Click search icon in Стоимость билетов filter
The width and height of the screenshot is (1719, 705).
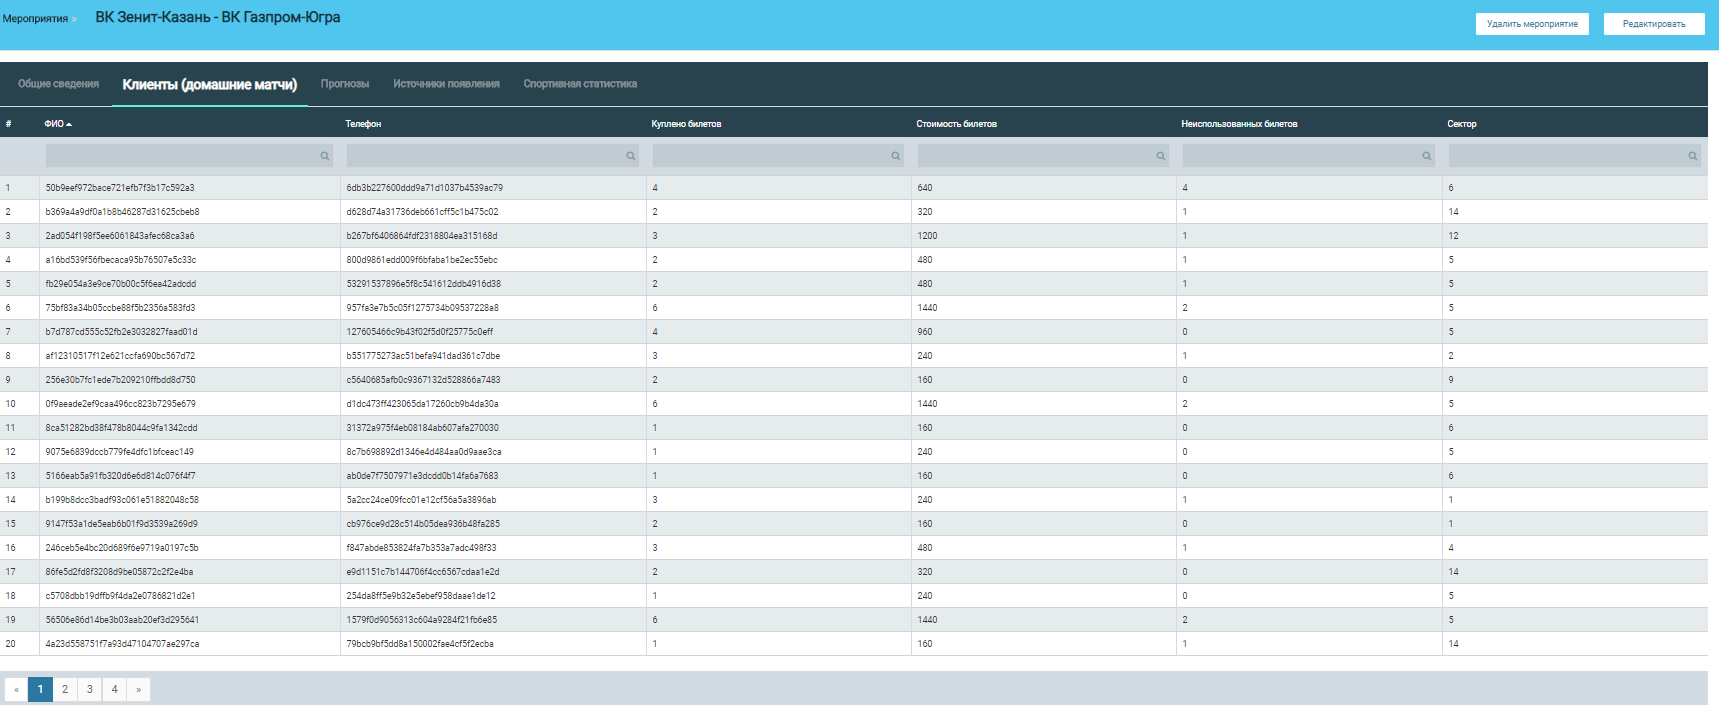(x=1161, y=156)
